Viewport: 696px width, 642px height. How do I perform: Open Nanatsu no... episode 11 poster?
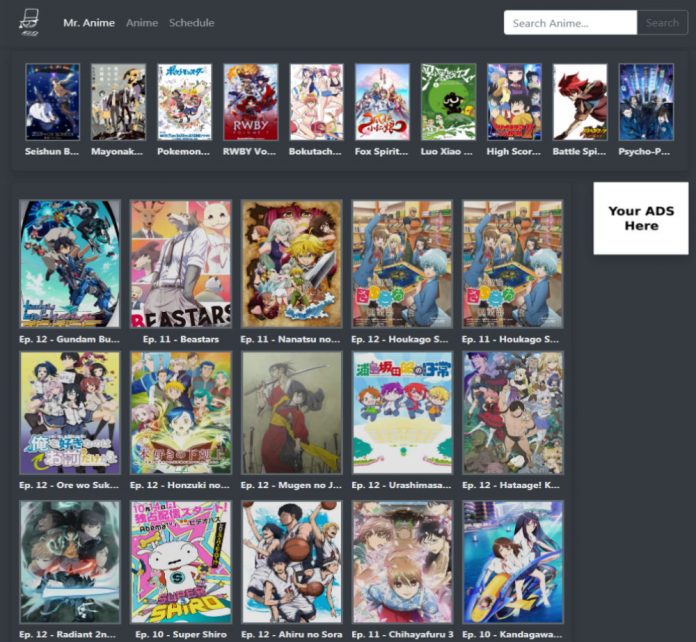[292, 264]
